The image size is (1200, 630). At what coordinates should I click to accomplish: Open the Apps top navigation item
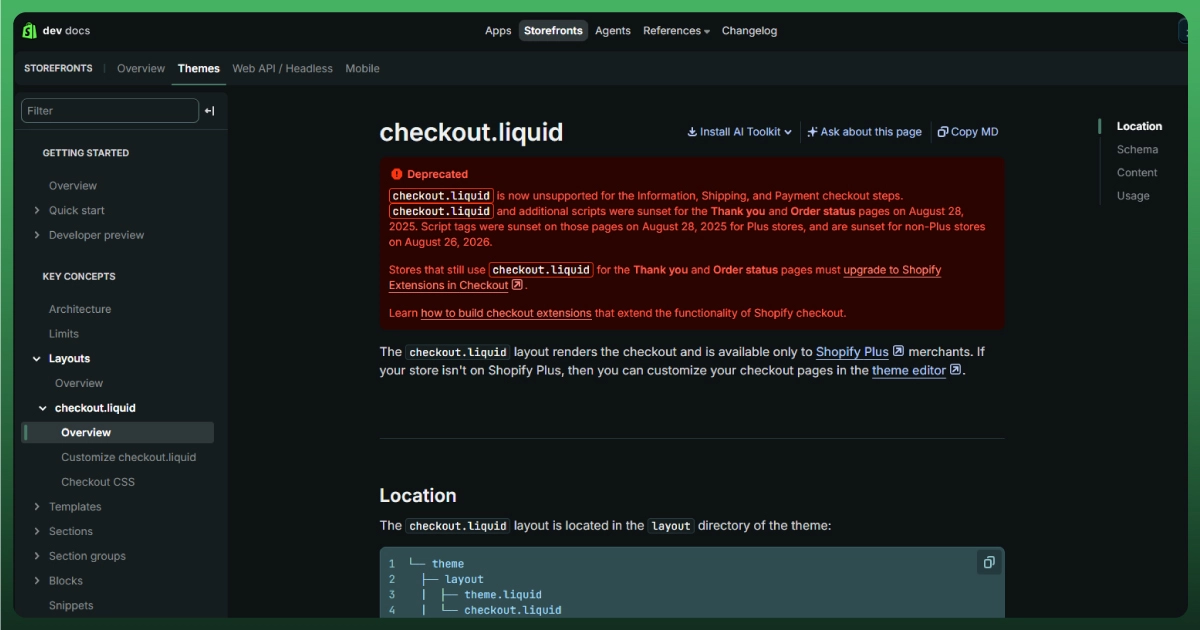[x=498, y=31]
